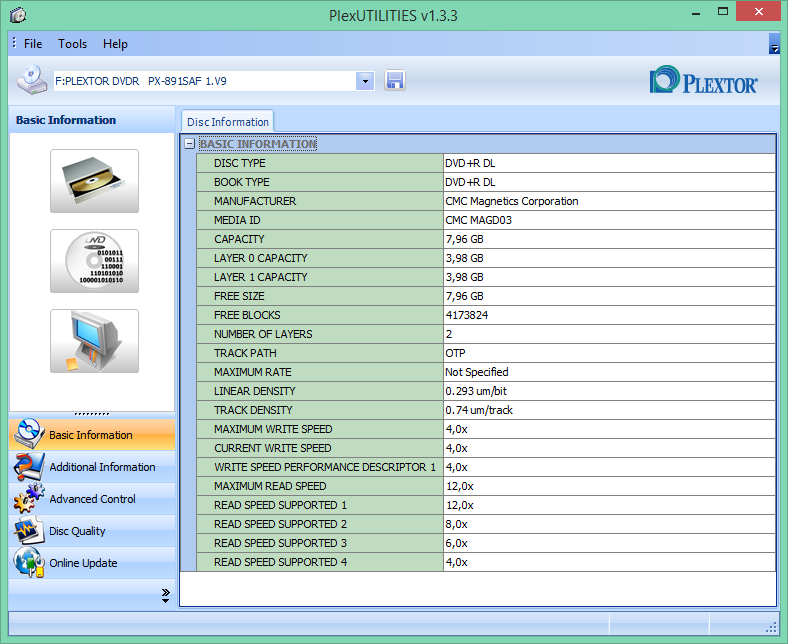Select WRITE SPEED PERFORMANCE DESCRIPTOR 1 label
The width and height of the screenshot is (788, 644).
point(325,467)
